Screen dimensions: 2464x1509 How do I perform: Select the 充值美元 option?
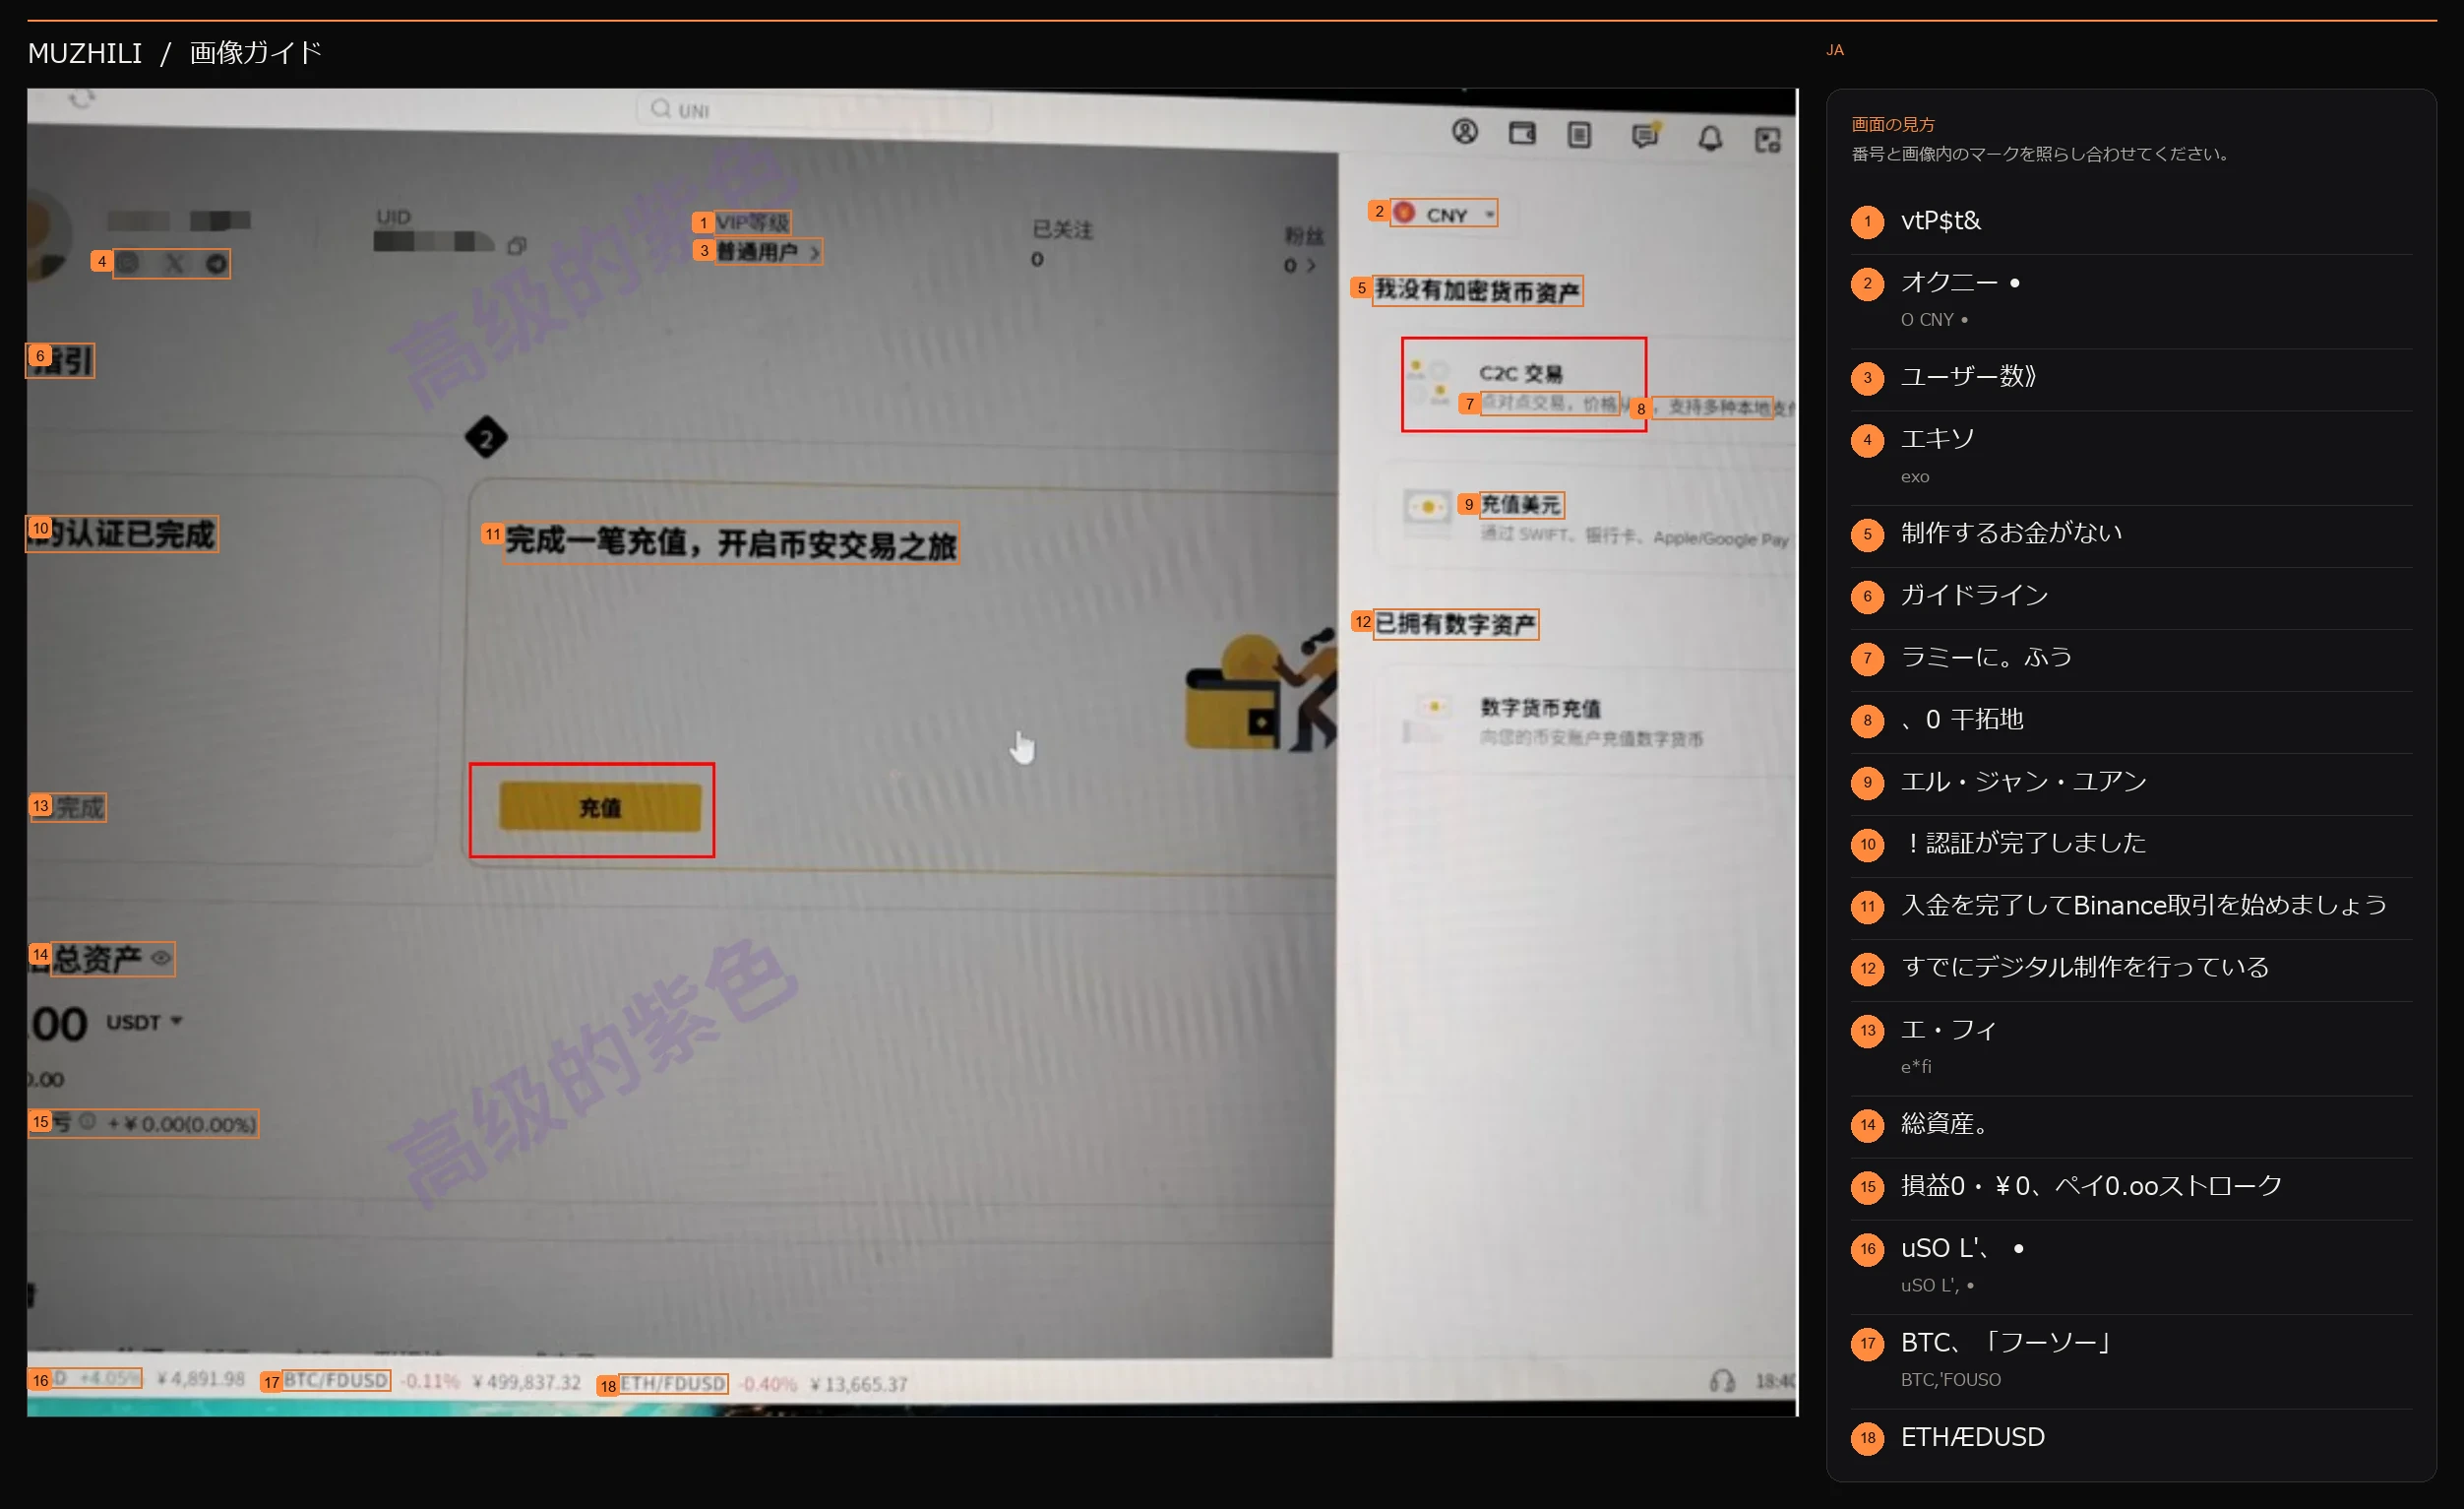[1590, 517]
